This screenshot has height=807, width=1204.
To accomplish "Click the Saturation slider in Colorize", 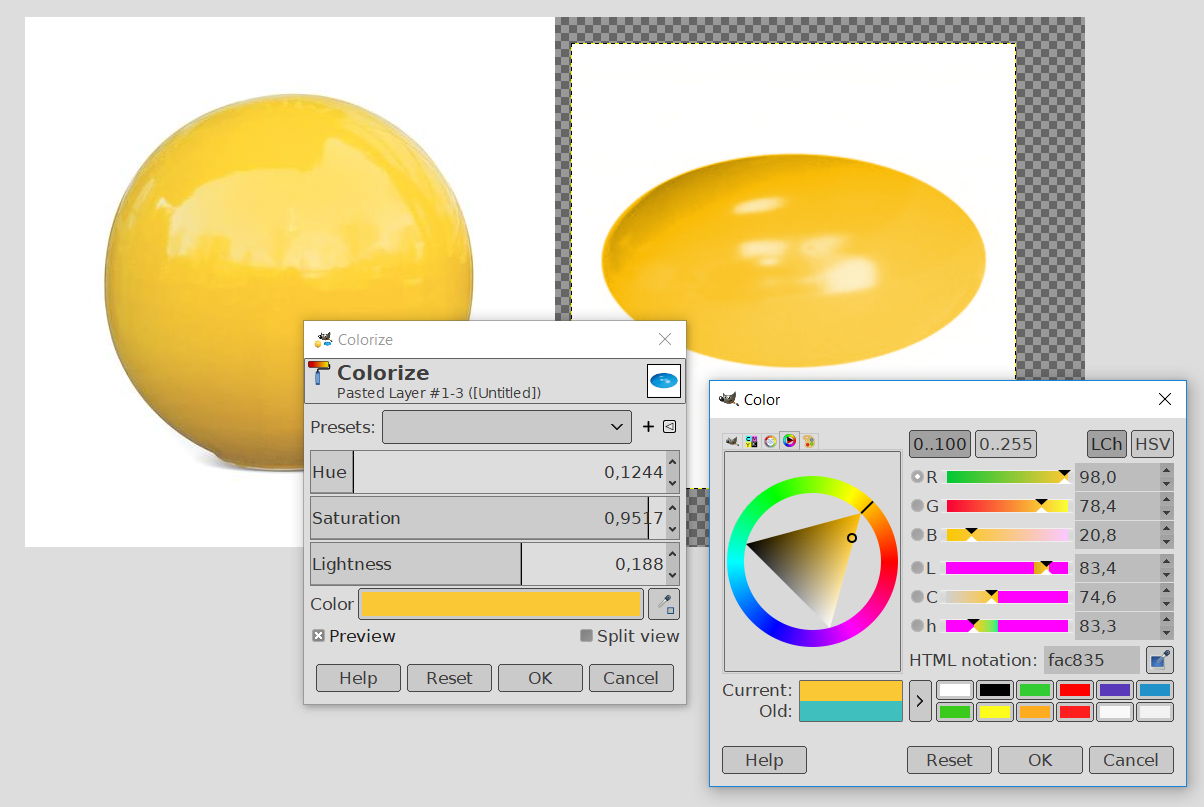I will tap(488, 518).
